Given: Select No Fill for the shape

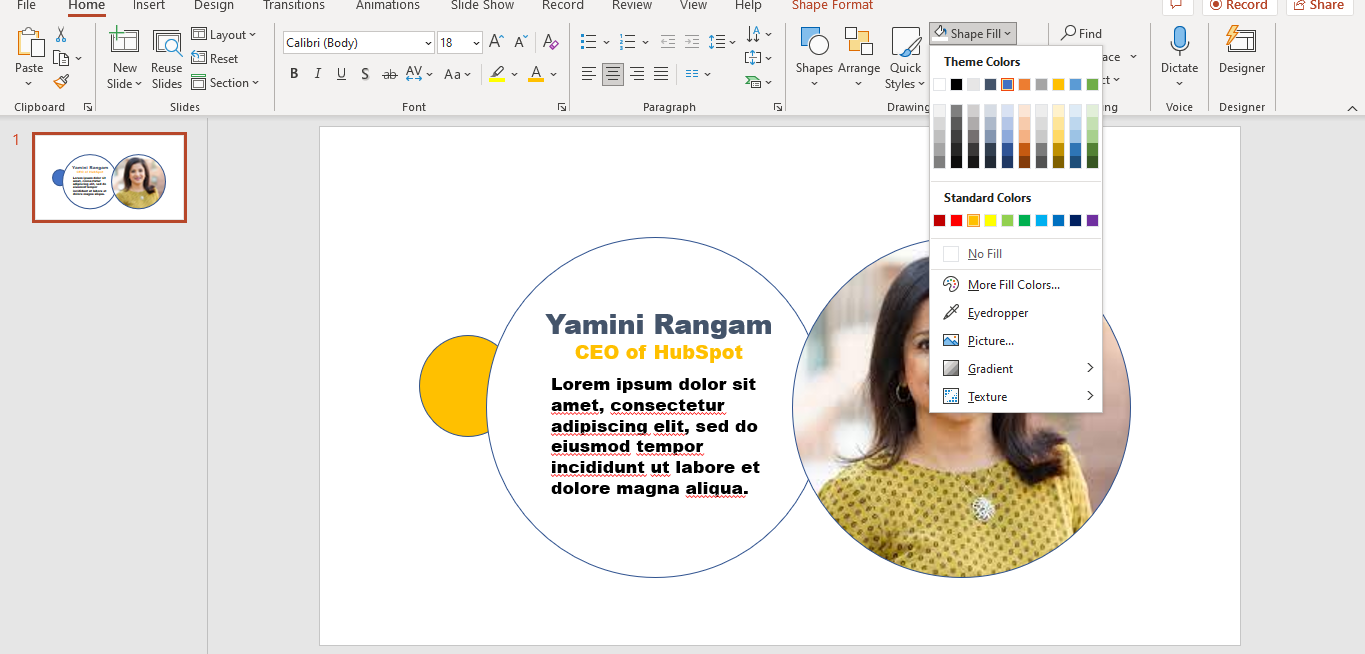Looking at the screenshot, I should coord(985,253).
